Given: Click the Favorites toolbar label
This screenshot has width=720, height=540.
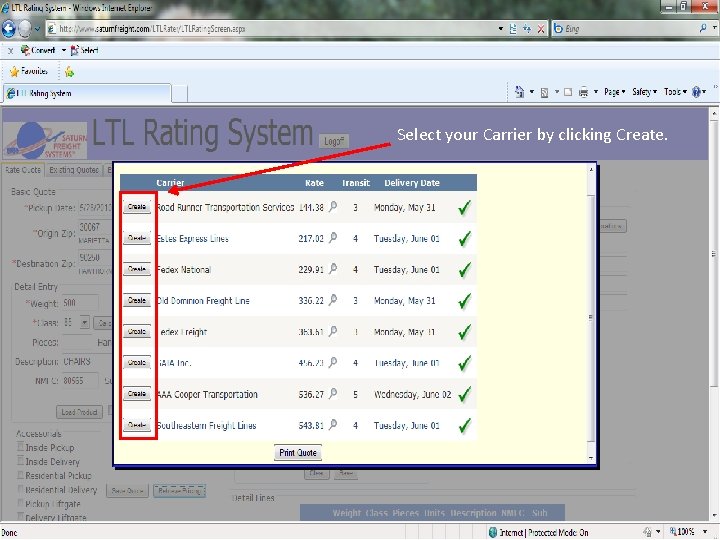Looking at the screenshot, I should click(34, 72).
